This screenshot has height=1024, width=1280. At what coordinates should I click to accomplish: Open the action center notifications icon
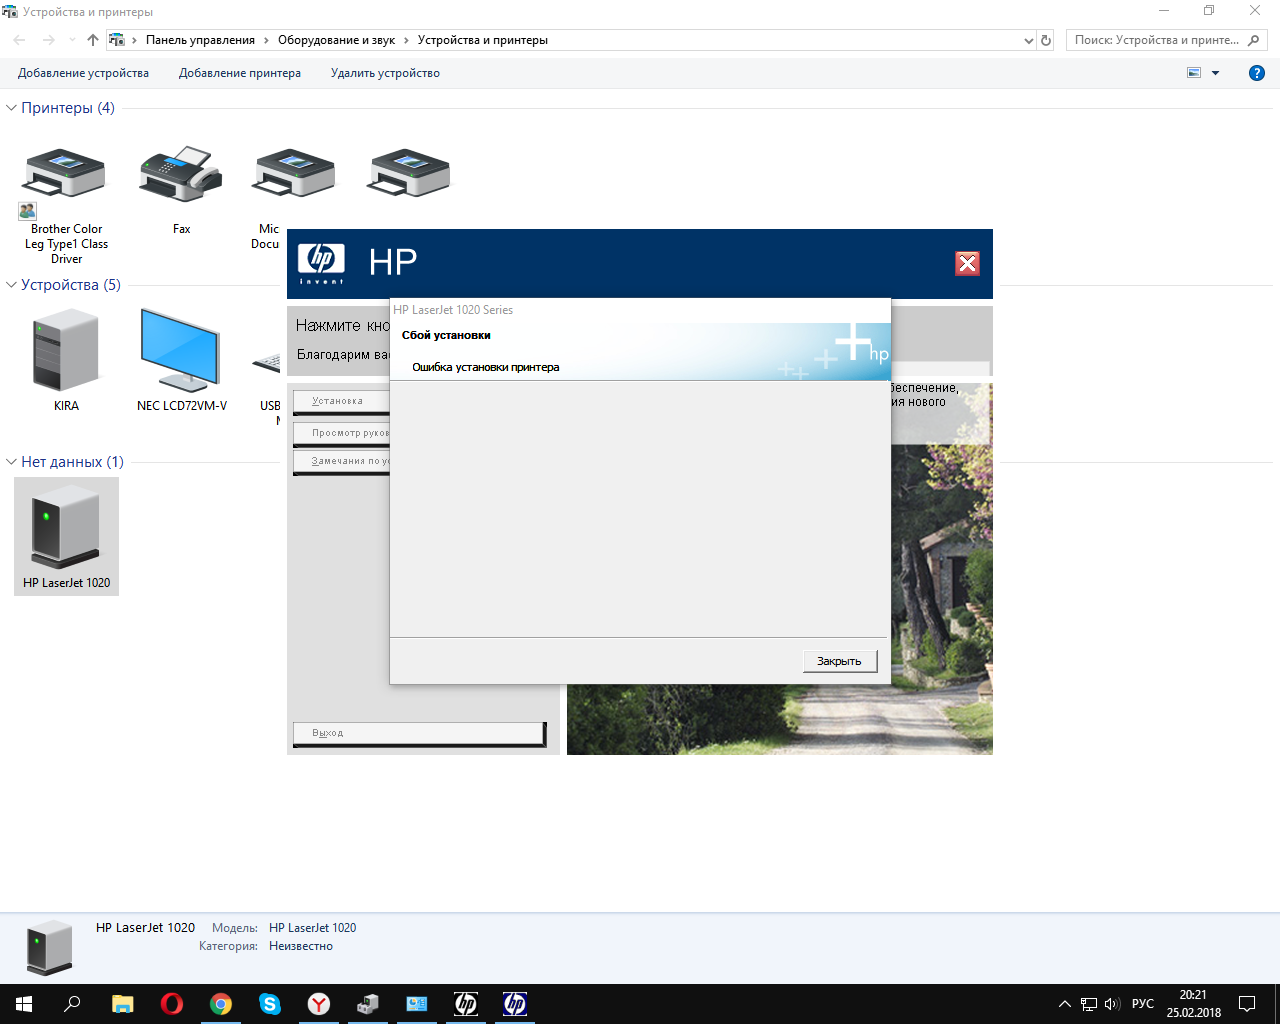(x=1247, y=1004)
